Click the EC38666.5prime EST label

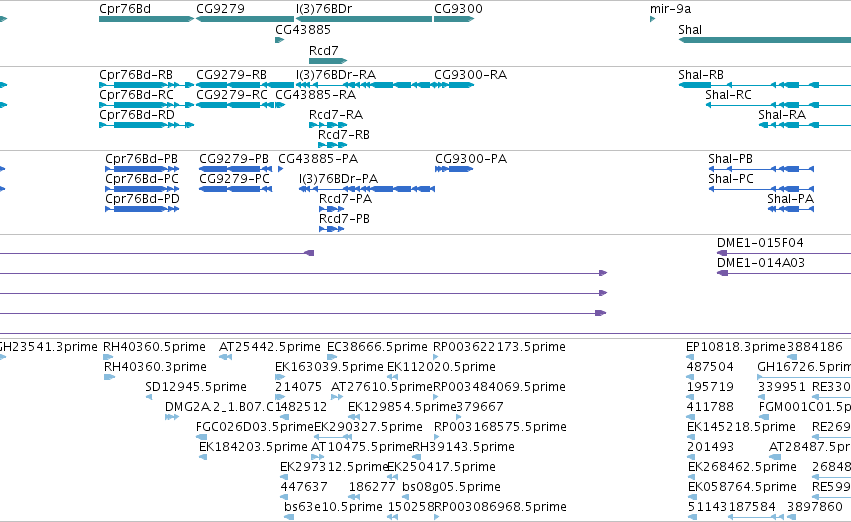coord(377,347)
